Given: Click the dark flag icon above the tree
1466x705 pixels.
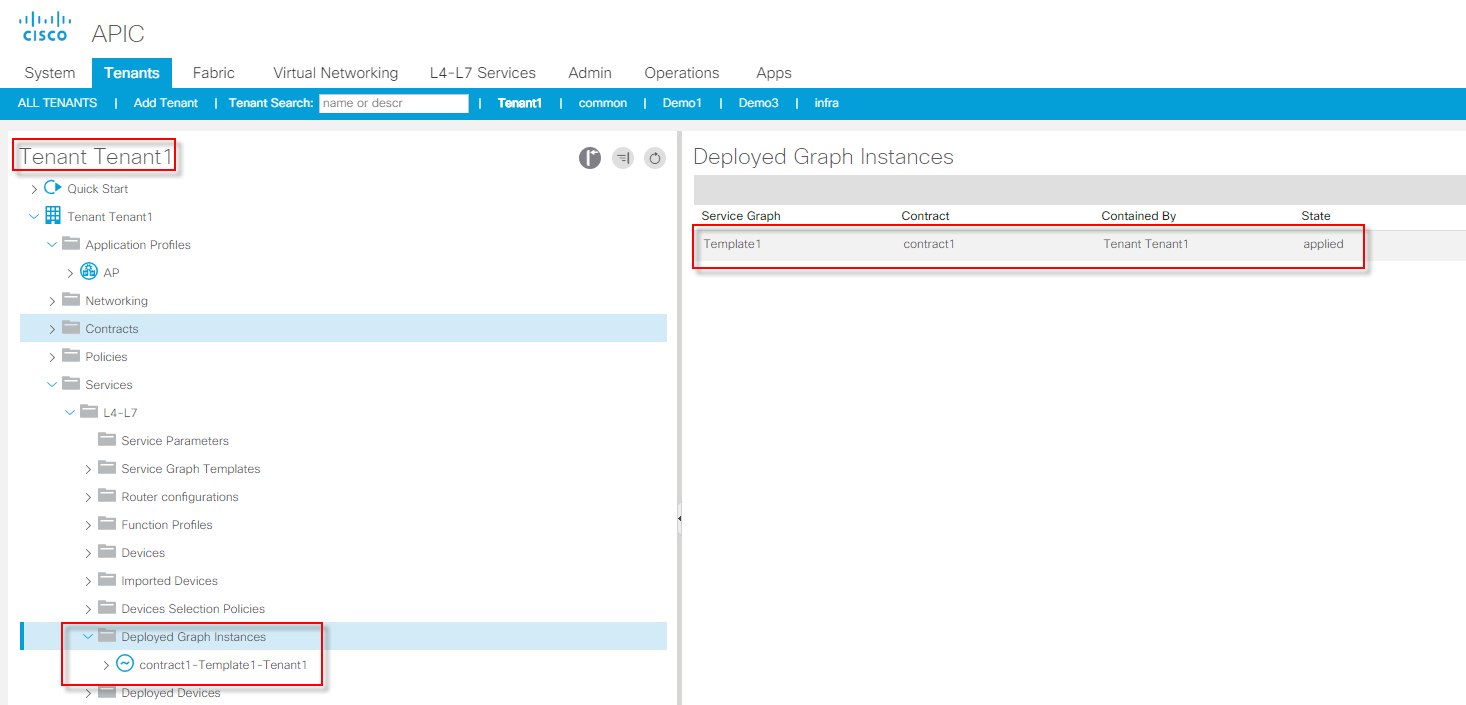Looking at the screenshot, I should 590,158.
